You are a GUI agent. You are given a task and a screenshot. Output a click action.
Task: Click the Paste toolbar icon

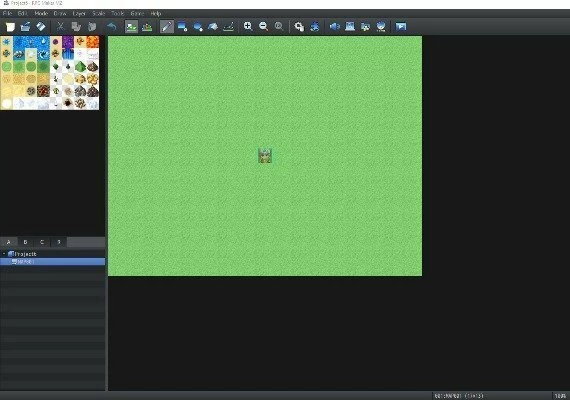click(92, 27)
